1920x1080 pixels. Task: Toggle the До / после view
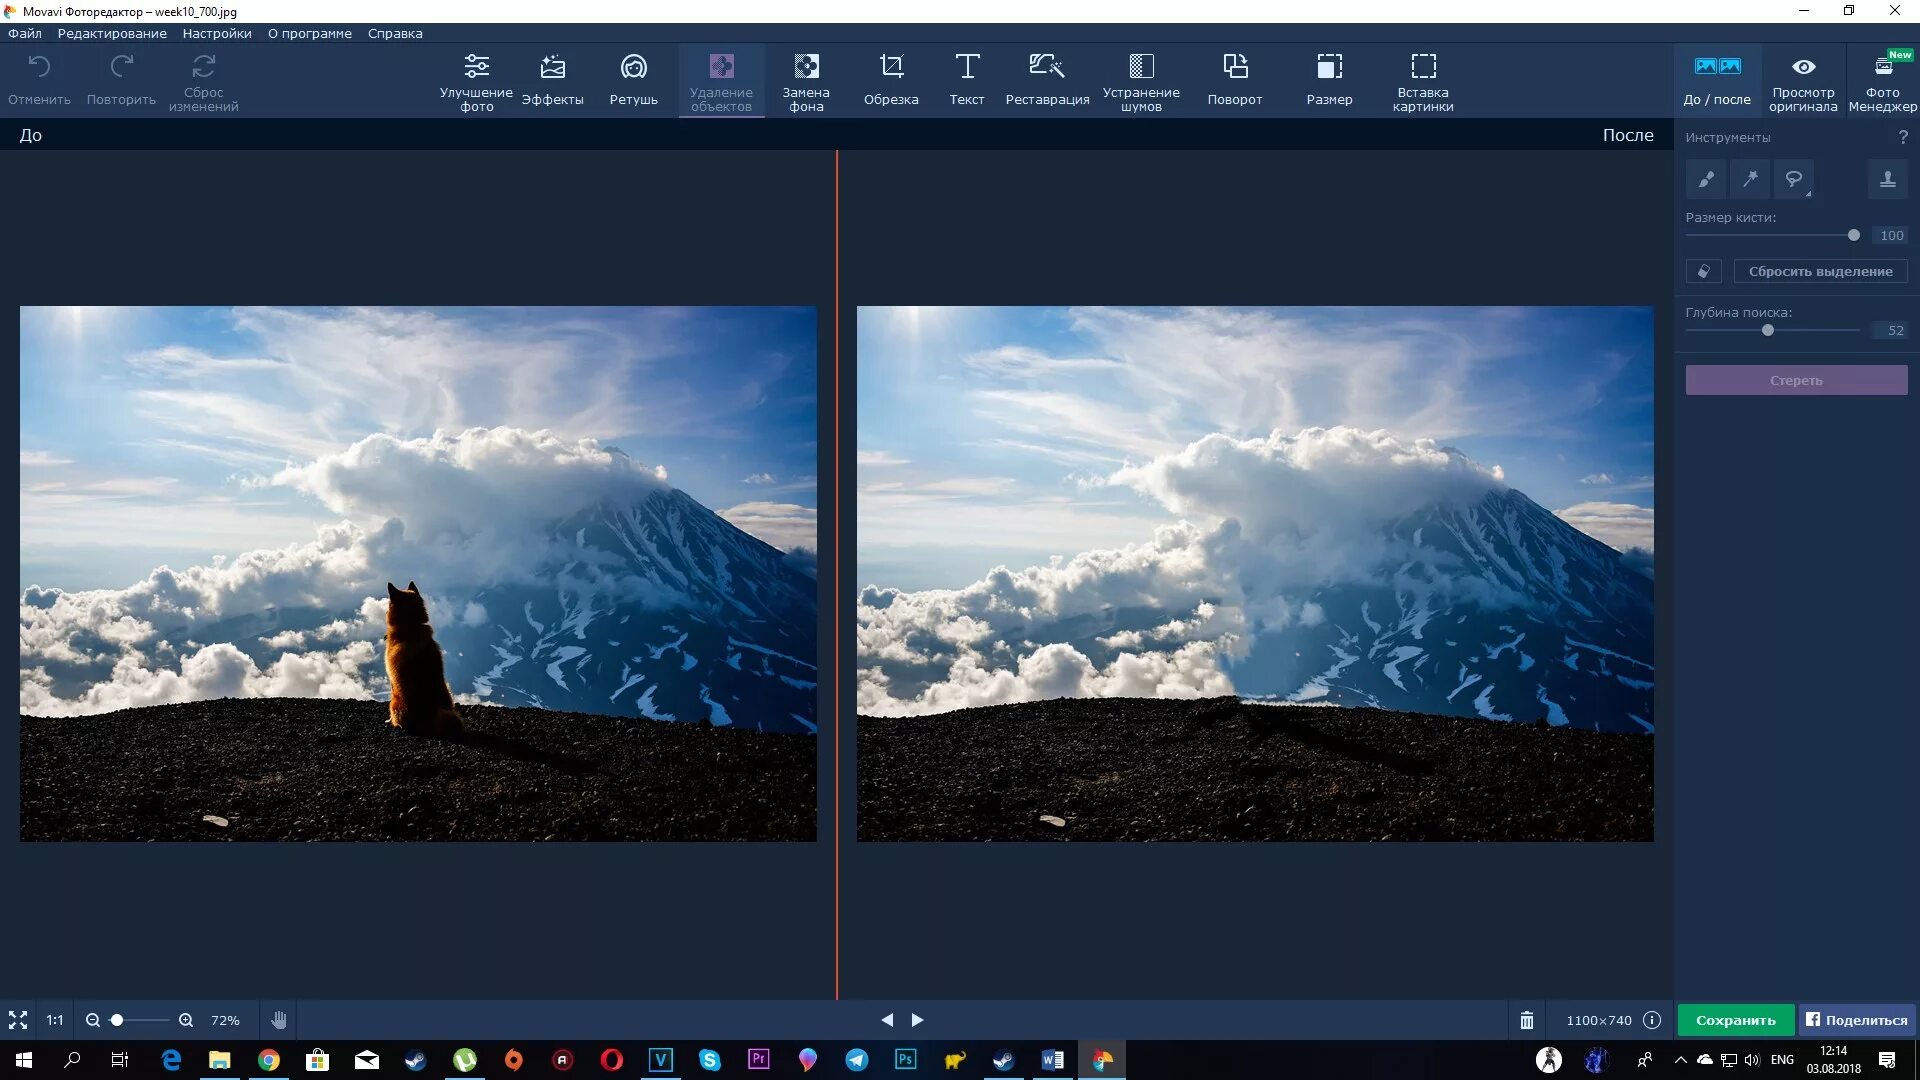(x=1717, y=79)
